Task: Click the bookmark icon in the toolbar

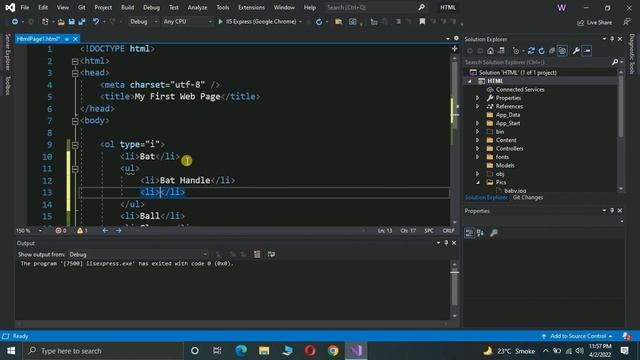Action: [422, 22]
